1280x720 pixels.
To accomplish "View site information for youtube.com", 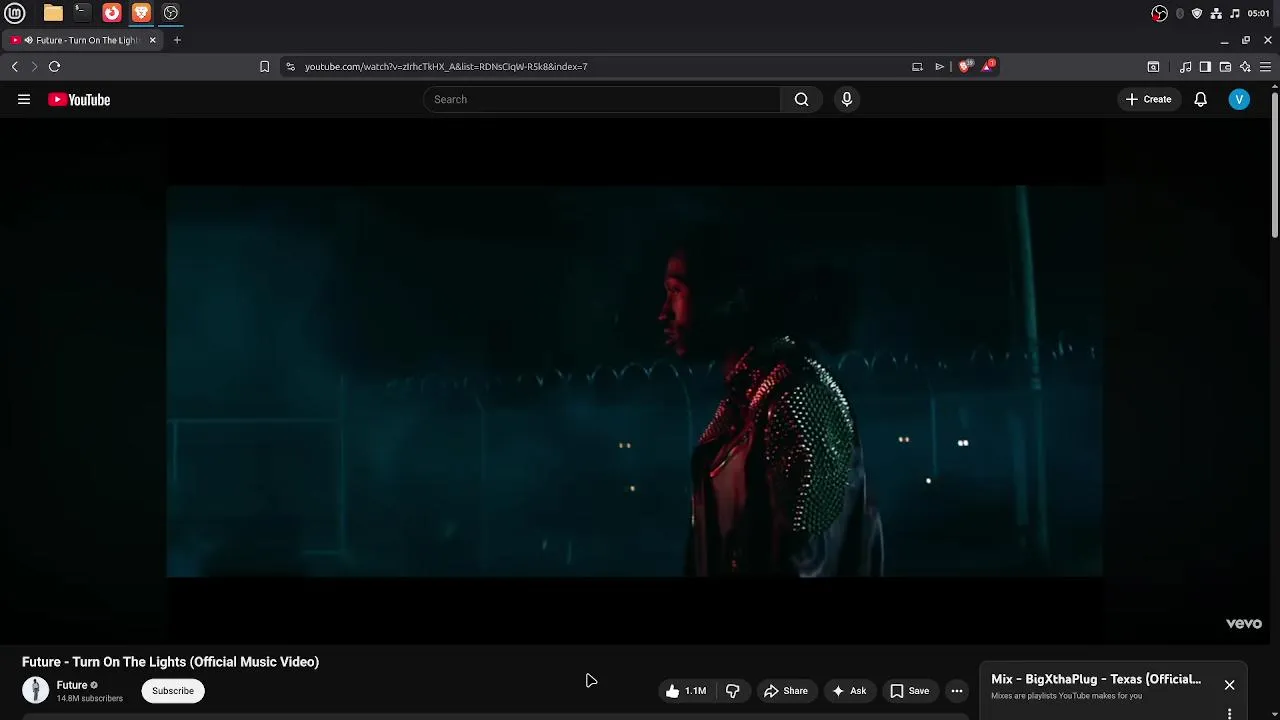I will pyautogui.click(x=290, y=66).
